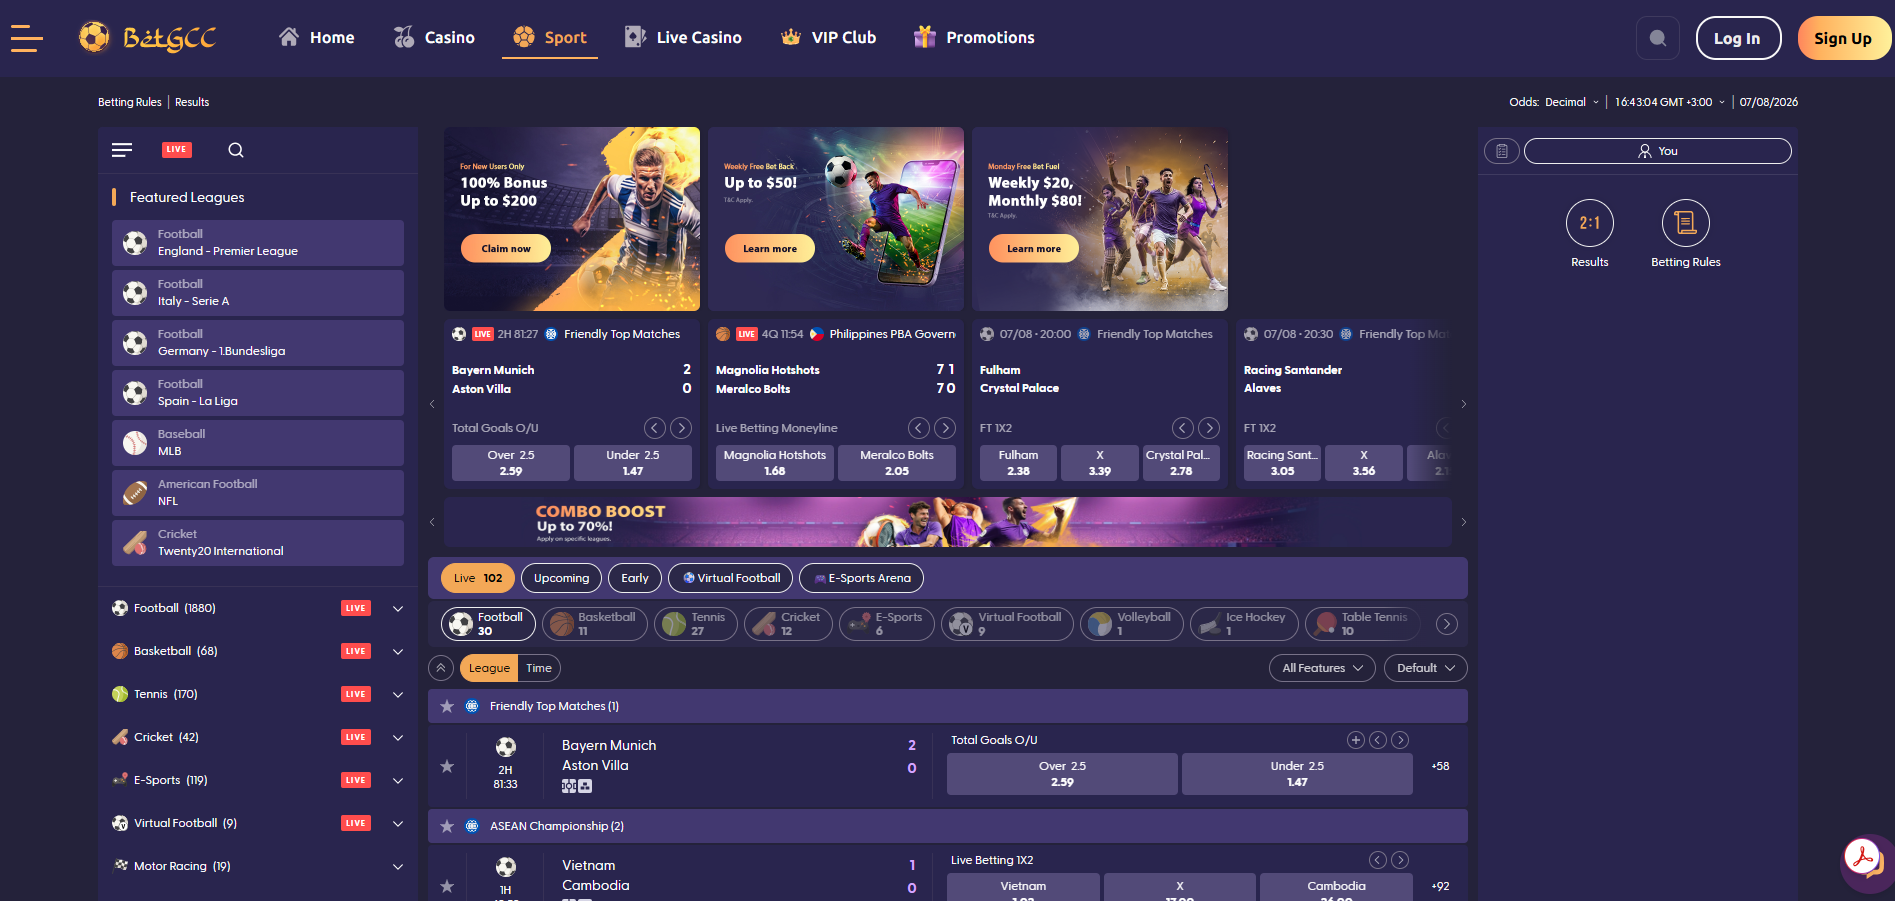The width and height of the screenshot is (1895, 901).
Task: Click the You account field in bet slip
Action: coord(1658,151)
